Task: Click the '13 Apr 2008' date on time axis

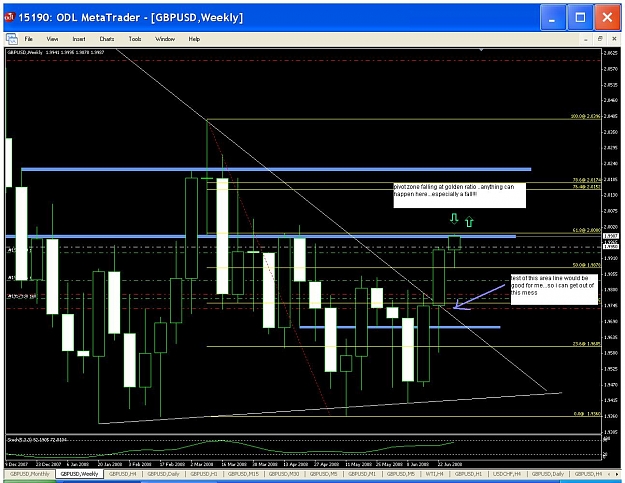Action: coord(295,464)
